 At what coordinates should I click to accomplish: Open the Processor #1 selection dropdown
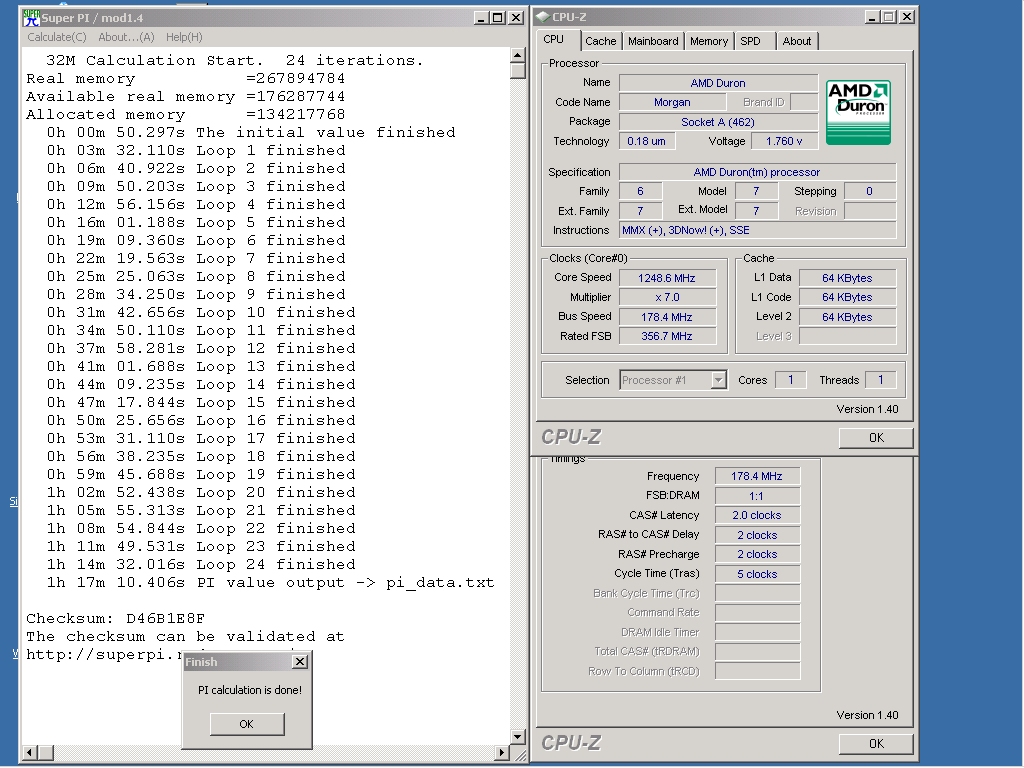718,380
